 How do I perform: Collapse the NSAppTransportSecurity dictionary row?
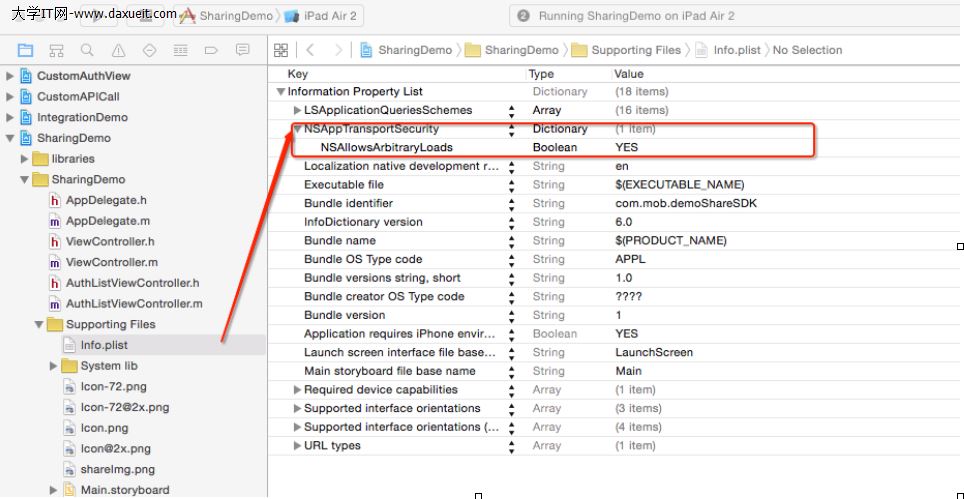pyautogui.click(x=297, y=129)
